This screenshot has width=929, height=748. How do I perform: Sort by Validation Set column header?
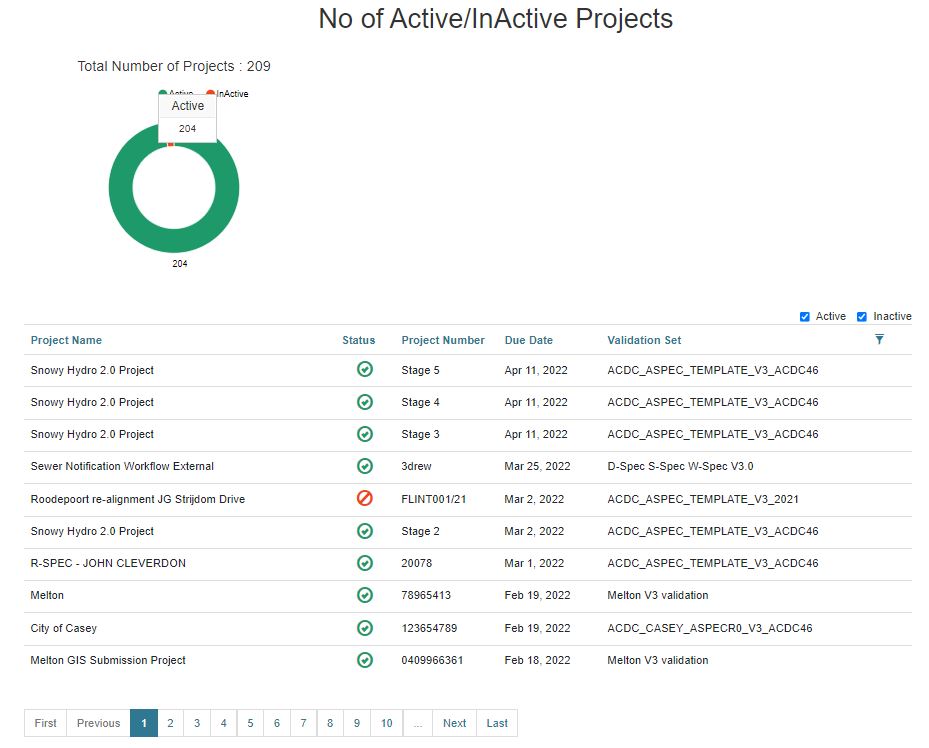pos(644,340)
